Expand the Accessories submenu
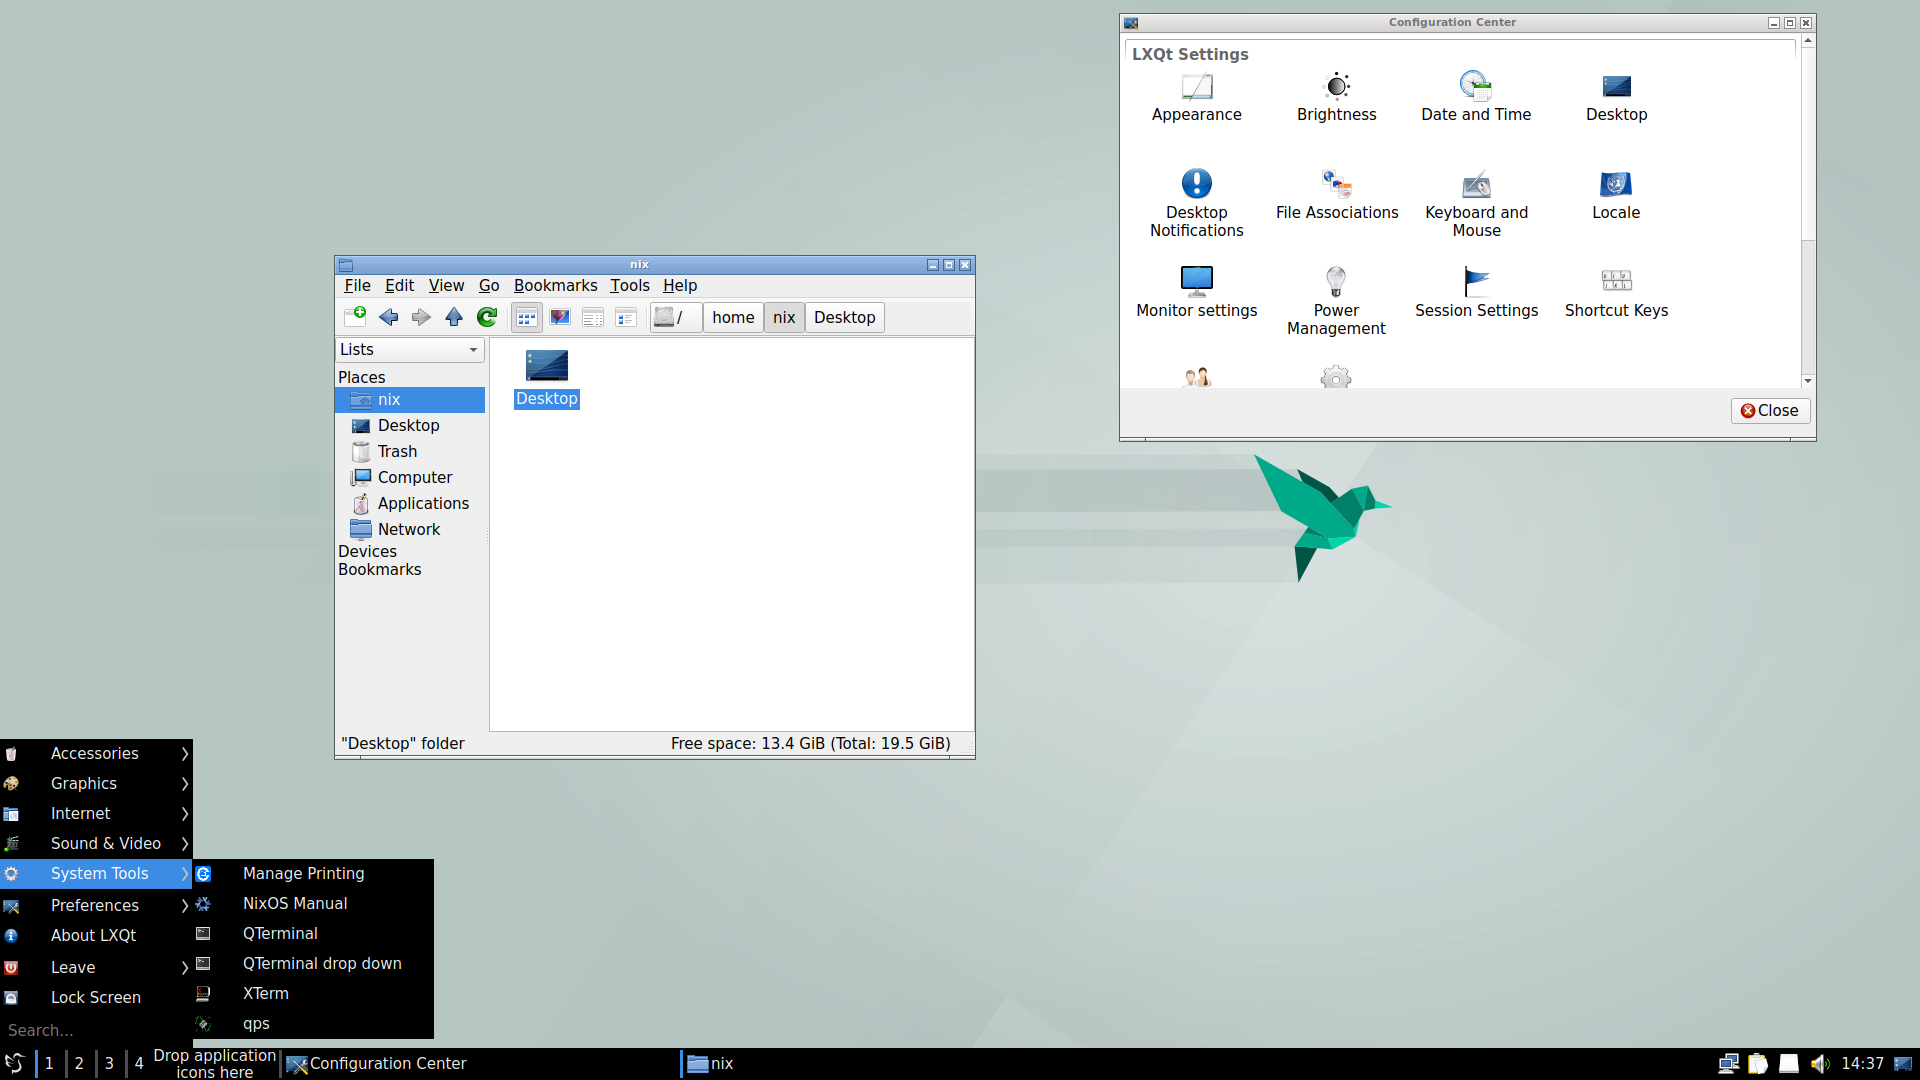 click(x=96, y=753)
